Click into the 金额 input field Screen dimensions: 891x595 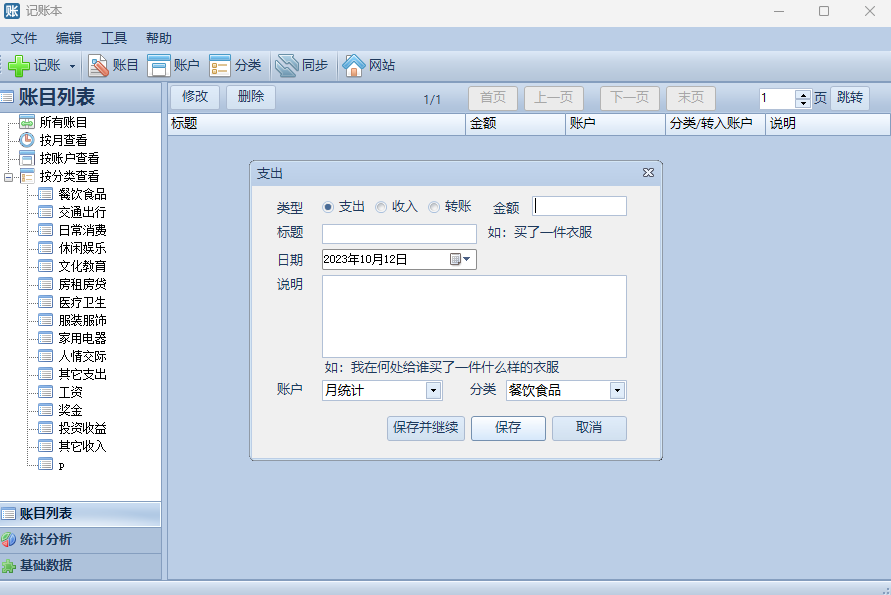(579, 206)
